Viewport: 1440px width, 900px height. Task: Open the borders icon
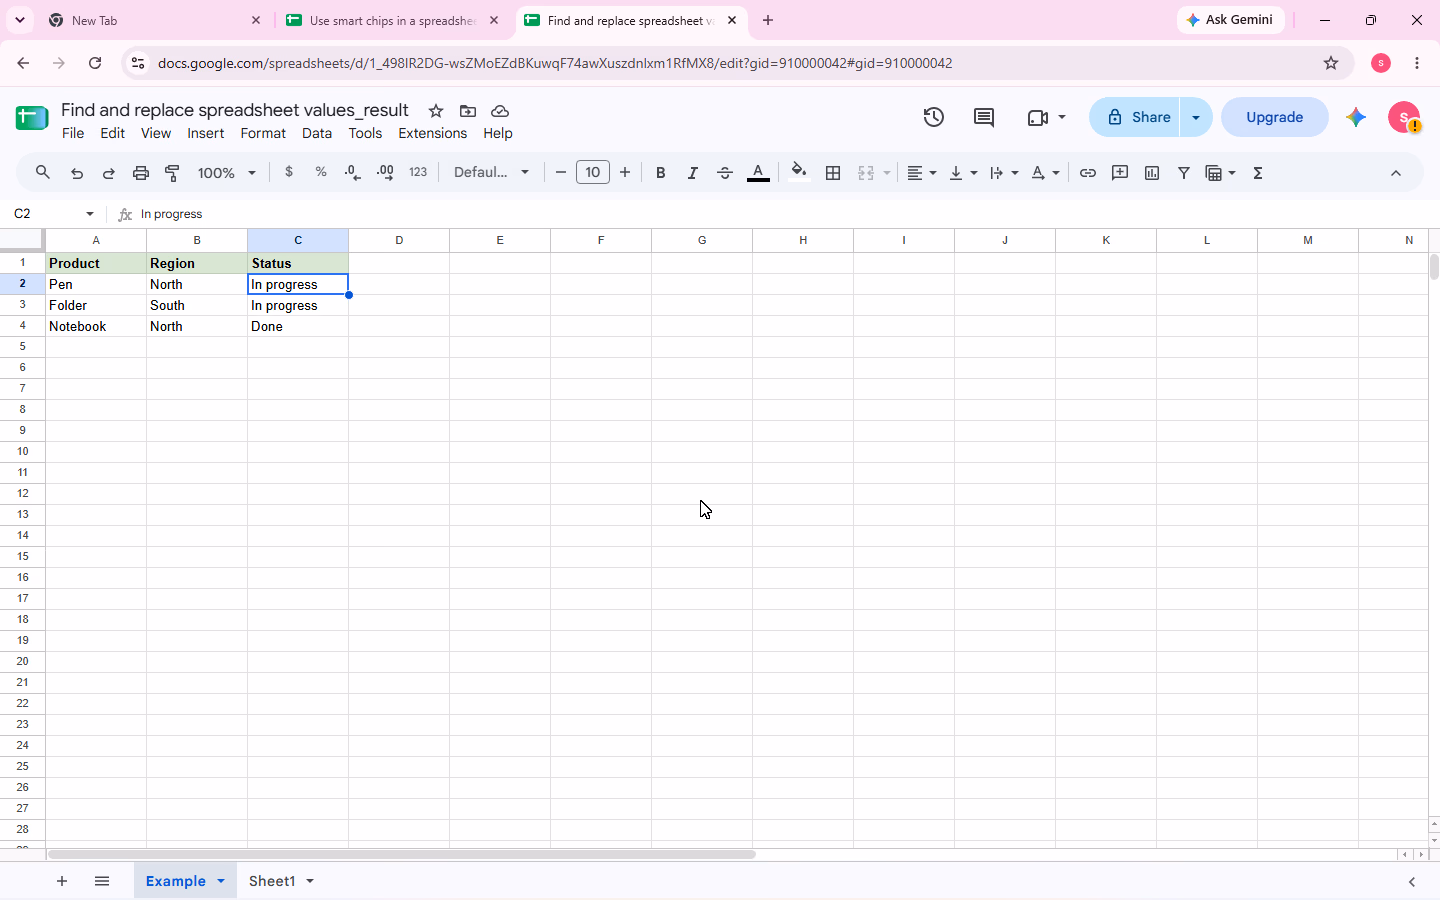point(833,173)
